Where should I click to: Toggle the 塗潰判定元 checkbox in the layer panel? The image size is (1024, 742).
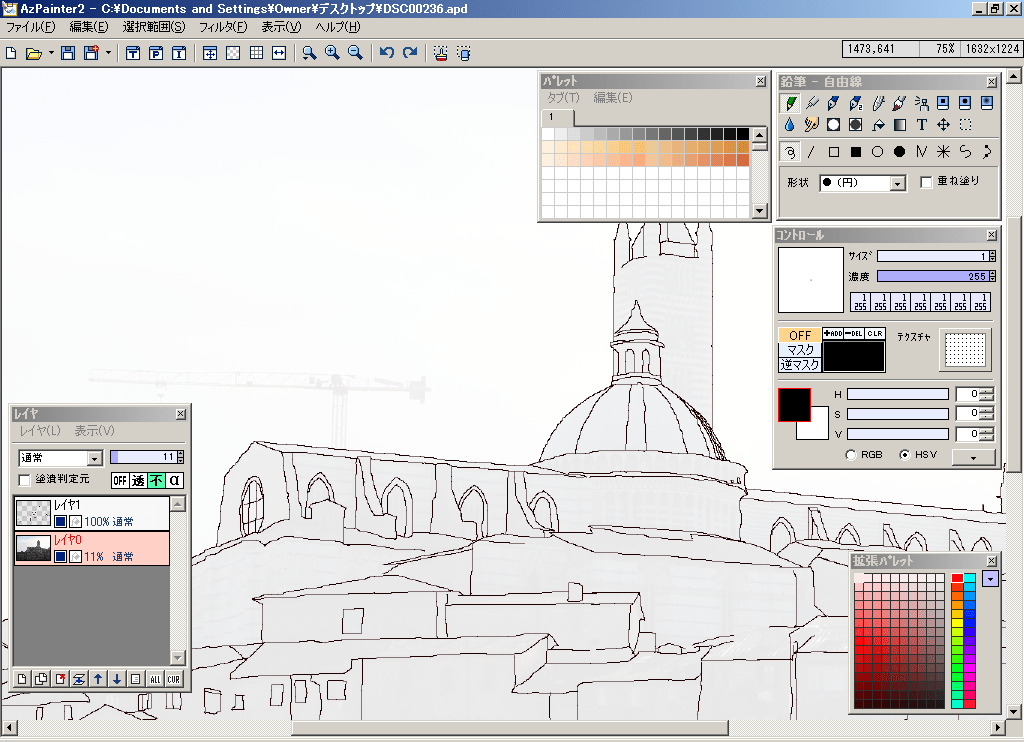coord(23,479)
